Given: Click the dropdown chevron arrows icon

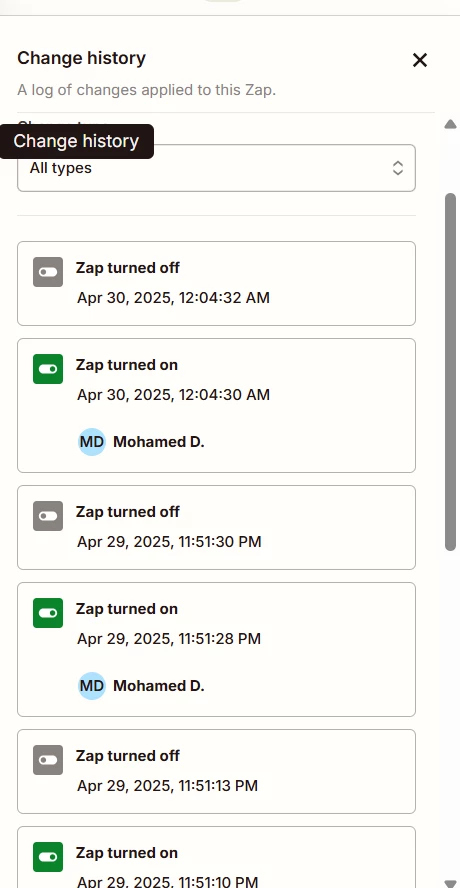Looking at the screenshot, I should (x=398, y=168).
